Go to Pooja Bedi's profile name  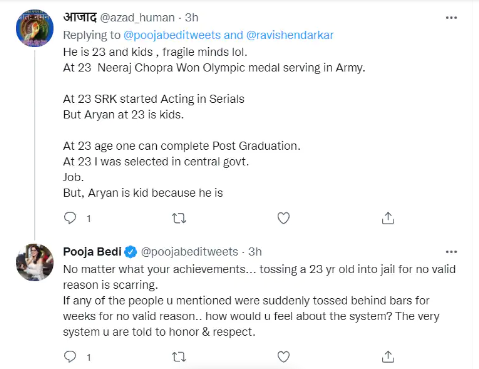point(92,252)
